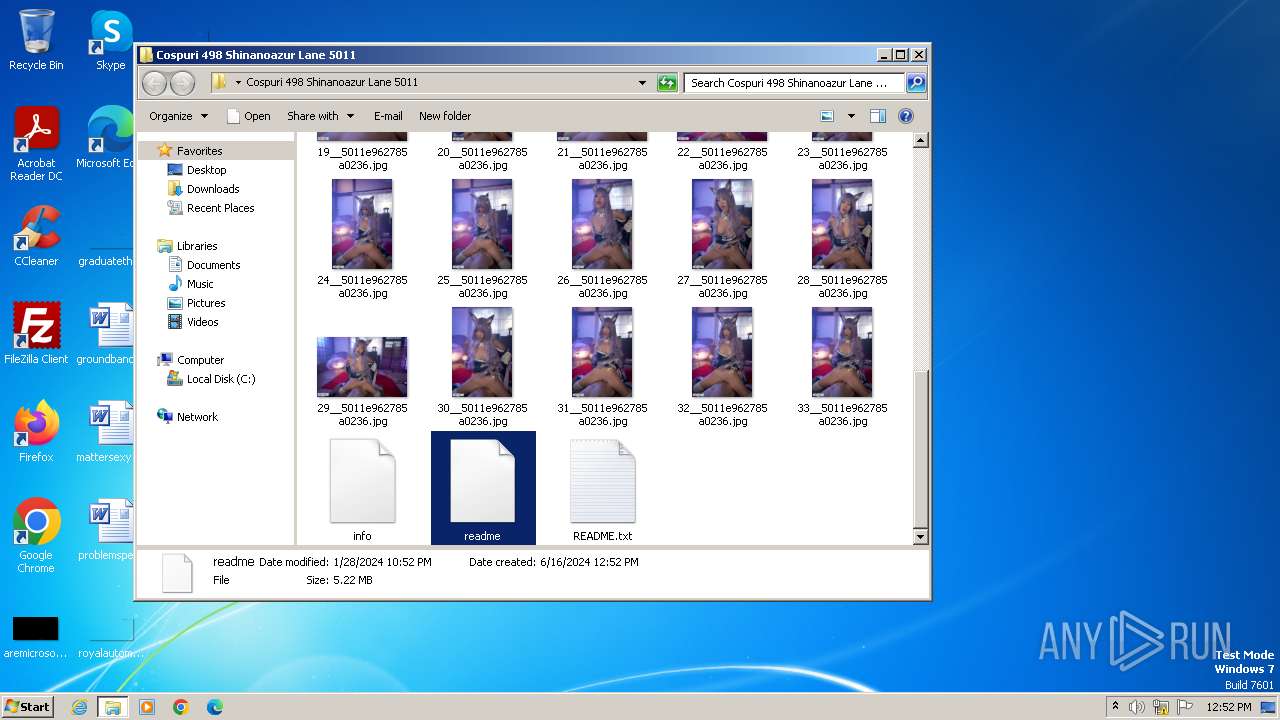Select Libraries in navigation pane
The image size is (1280, 720).
coord(196,246)
